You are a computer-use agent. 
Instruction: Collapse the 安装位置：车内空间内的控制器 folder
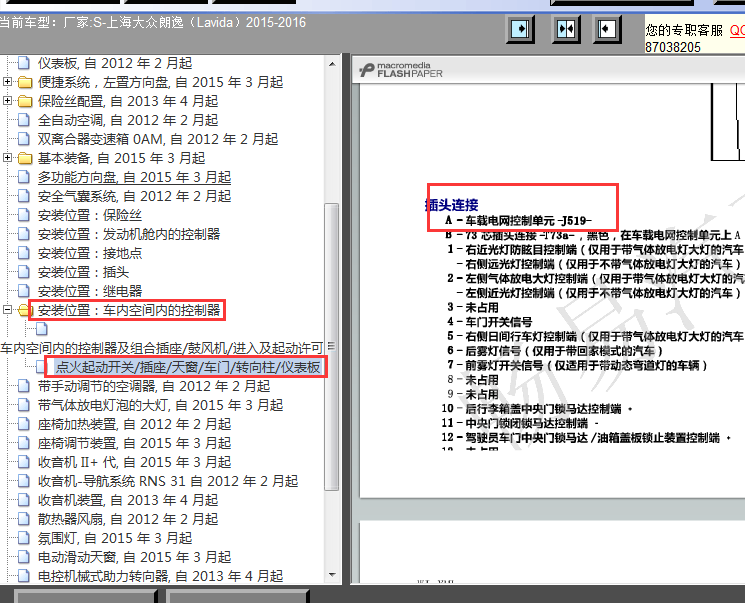coord(7,310)
